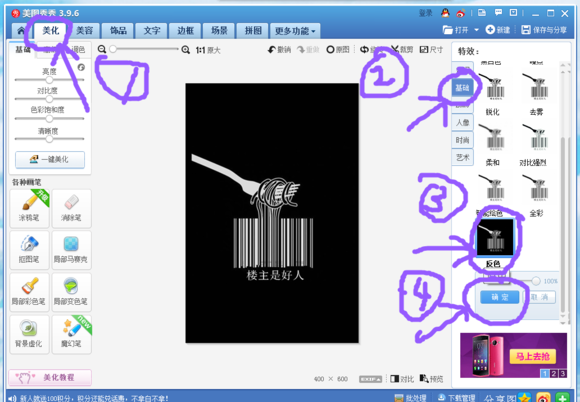Expand the arrow next to 打开
This screenshot has width=580, height=402.
tap(476, 30)
